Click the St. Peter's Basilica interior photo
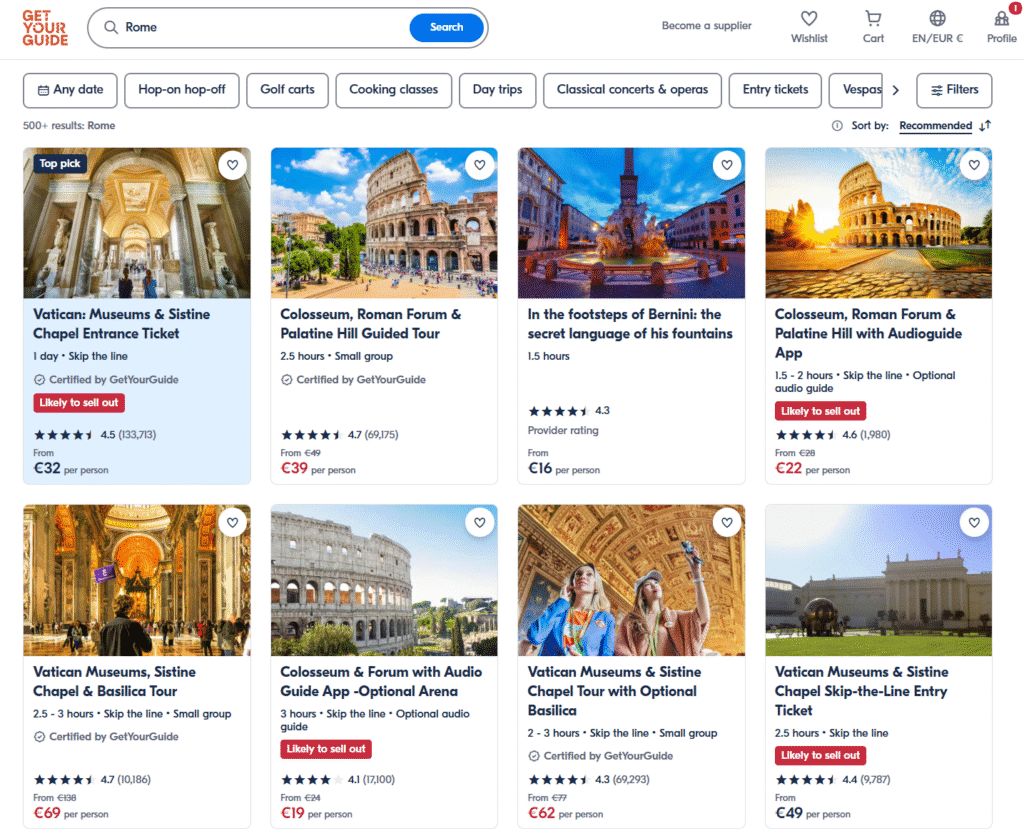Image resolution: width=1024 pixels, height=836 pixels. (x=137, y=580)
